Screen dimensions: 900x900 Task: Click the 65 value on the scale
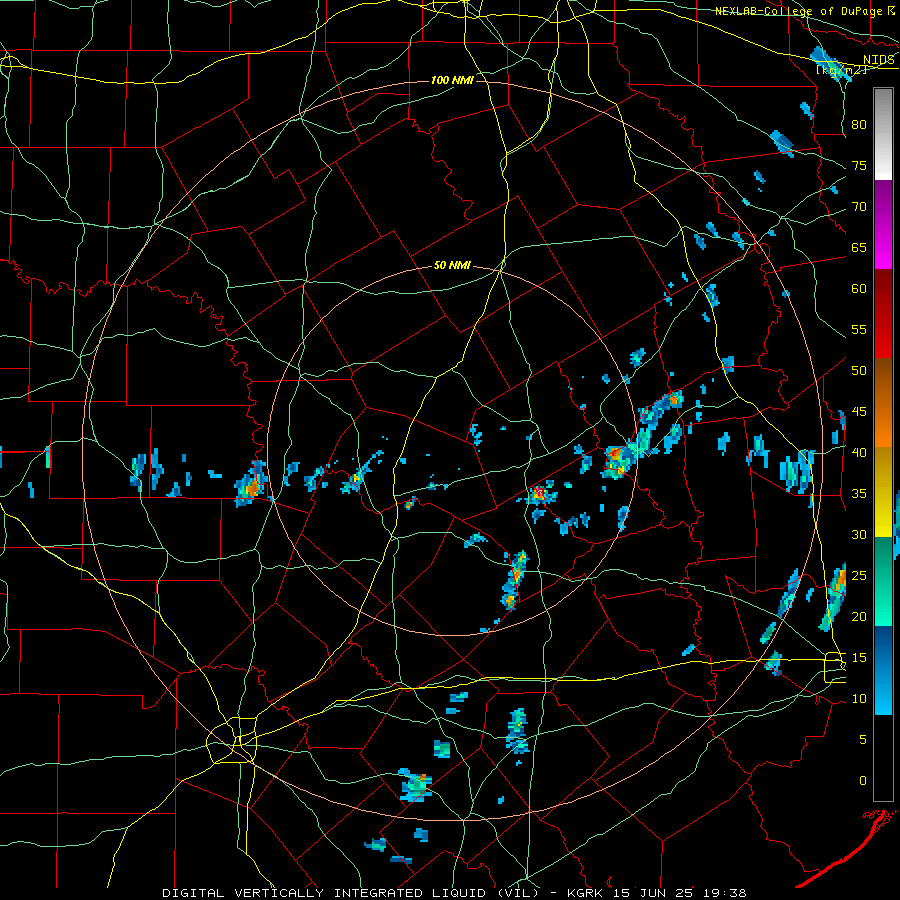point(859,248)
